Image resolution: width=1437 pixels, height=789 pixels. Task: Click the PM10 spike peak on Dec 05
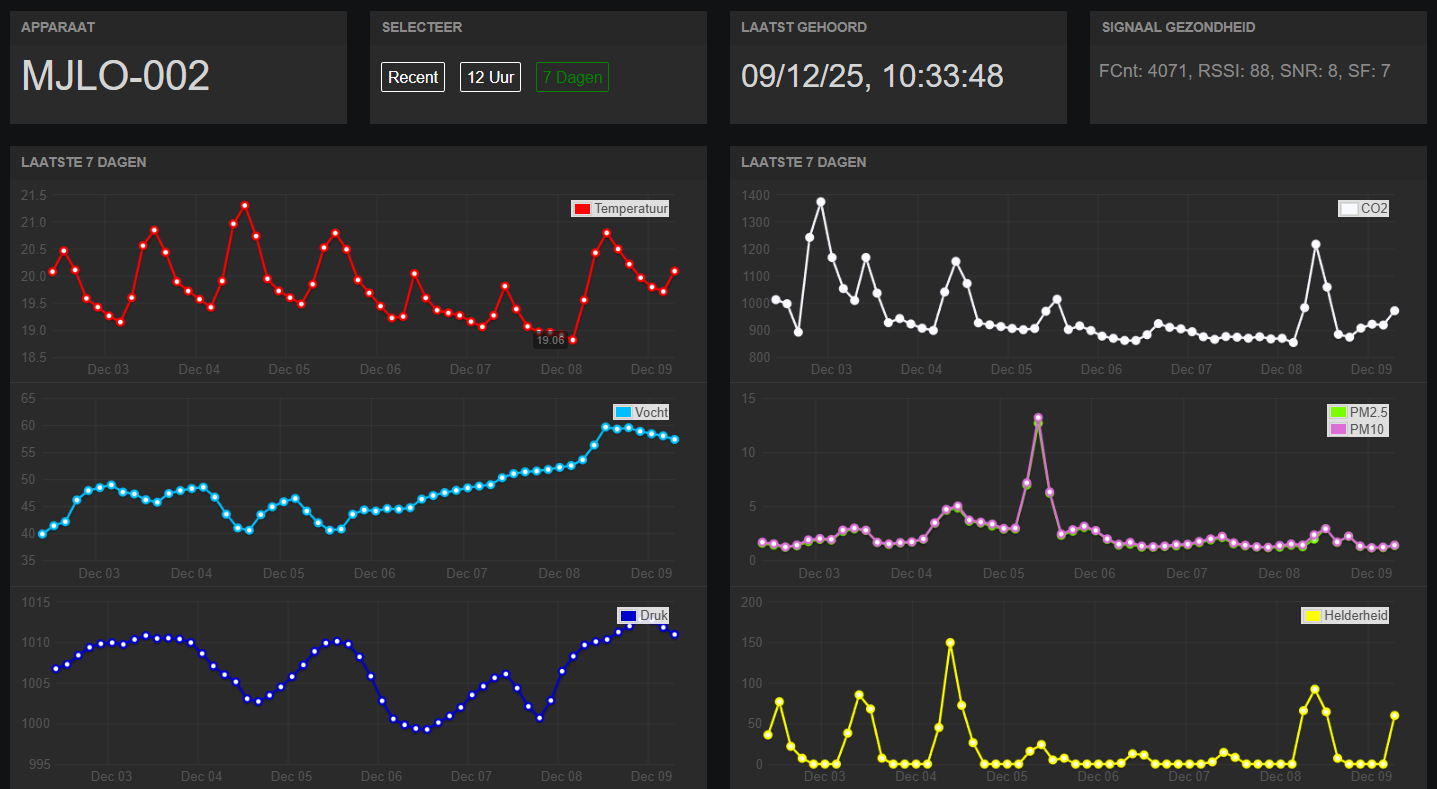(x=1038, y=418)
